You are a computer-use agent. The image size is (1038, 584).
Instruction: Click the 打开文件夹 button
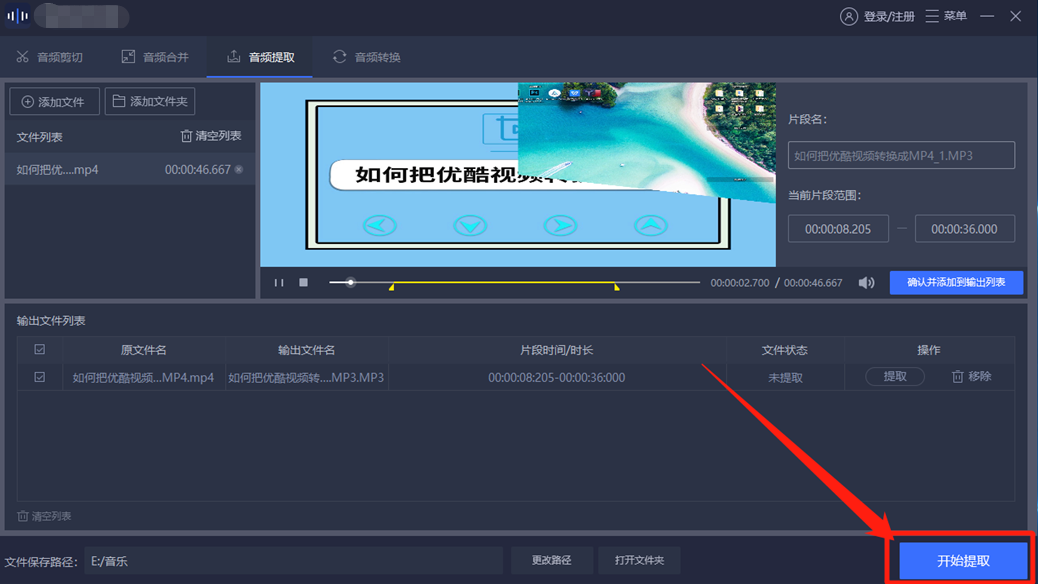[639, 560]
